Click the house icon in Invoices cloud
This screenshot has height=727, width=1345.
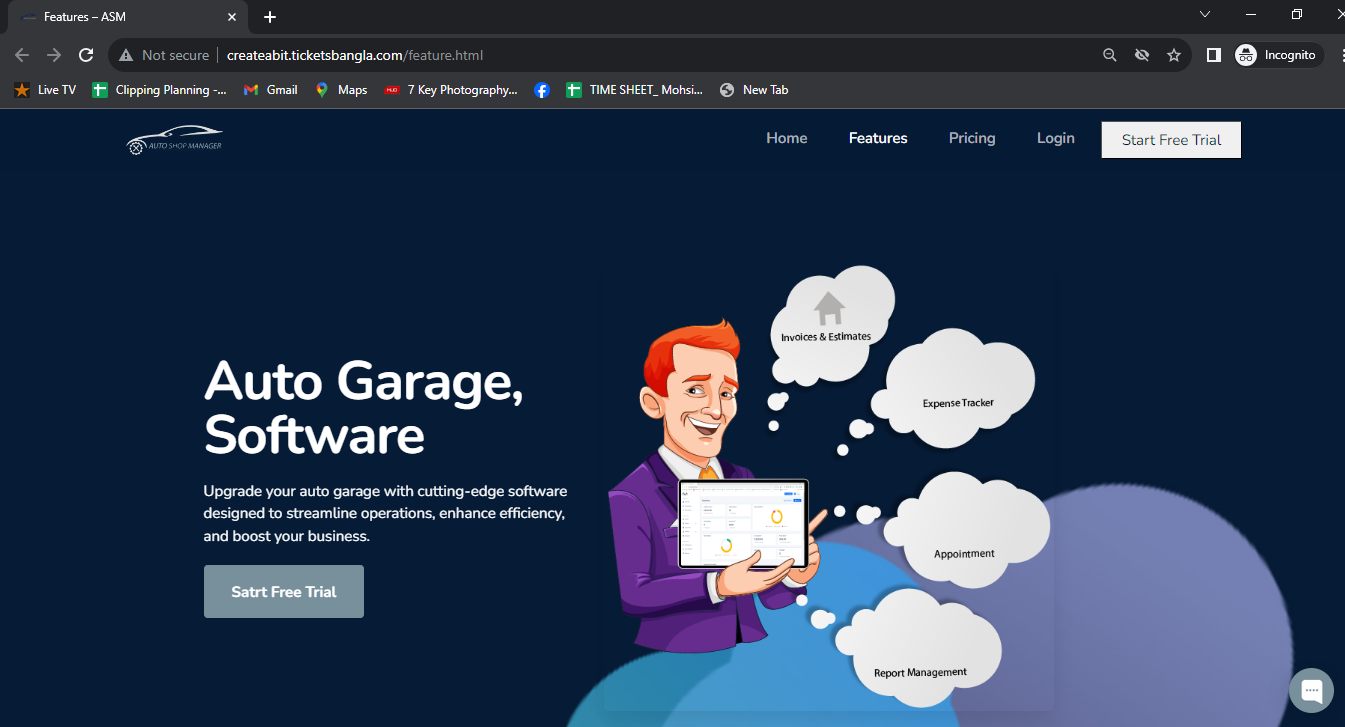coord(829,308)
